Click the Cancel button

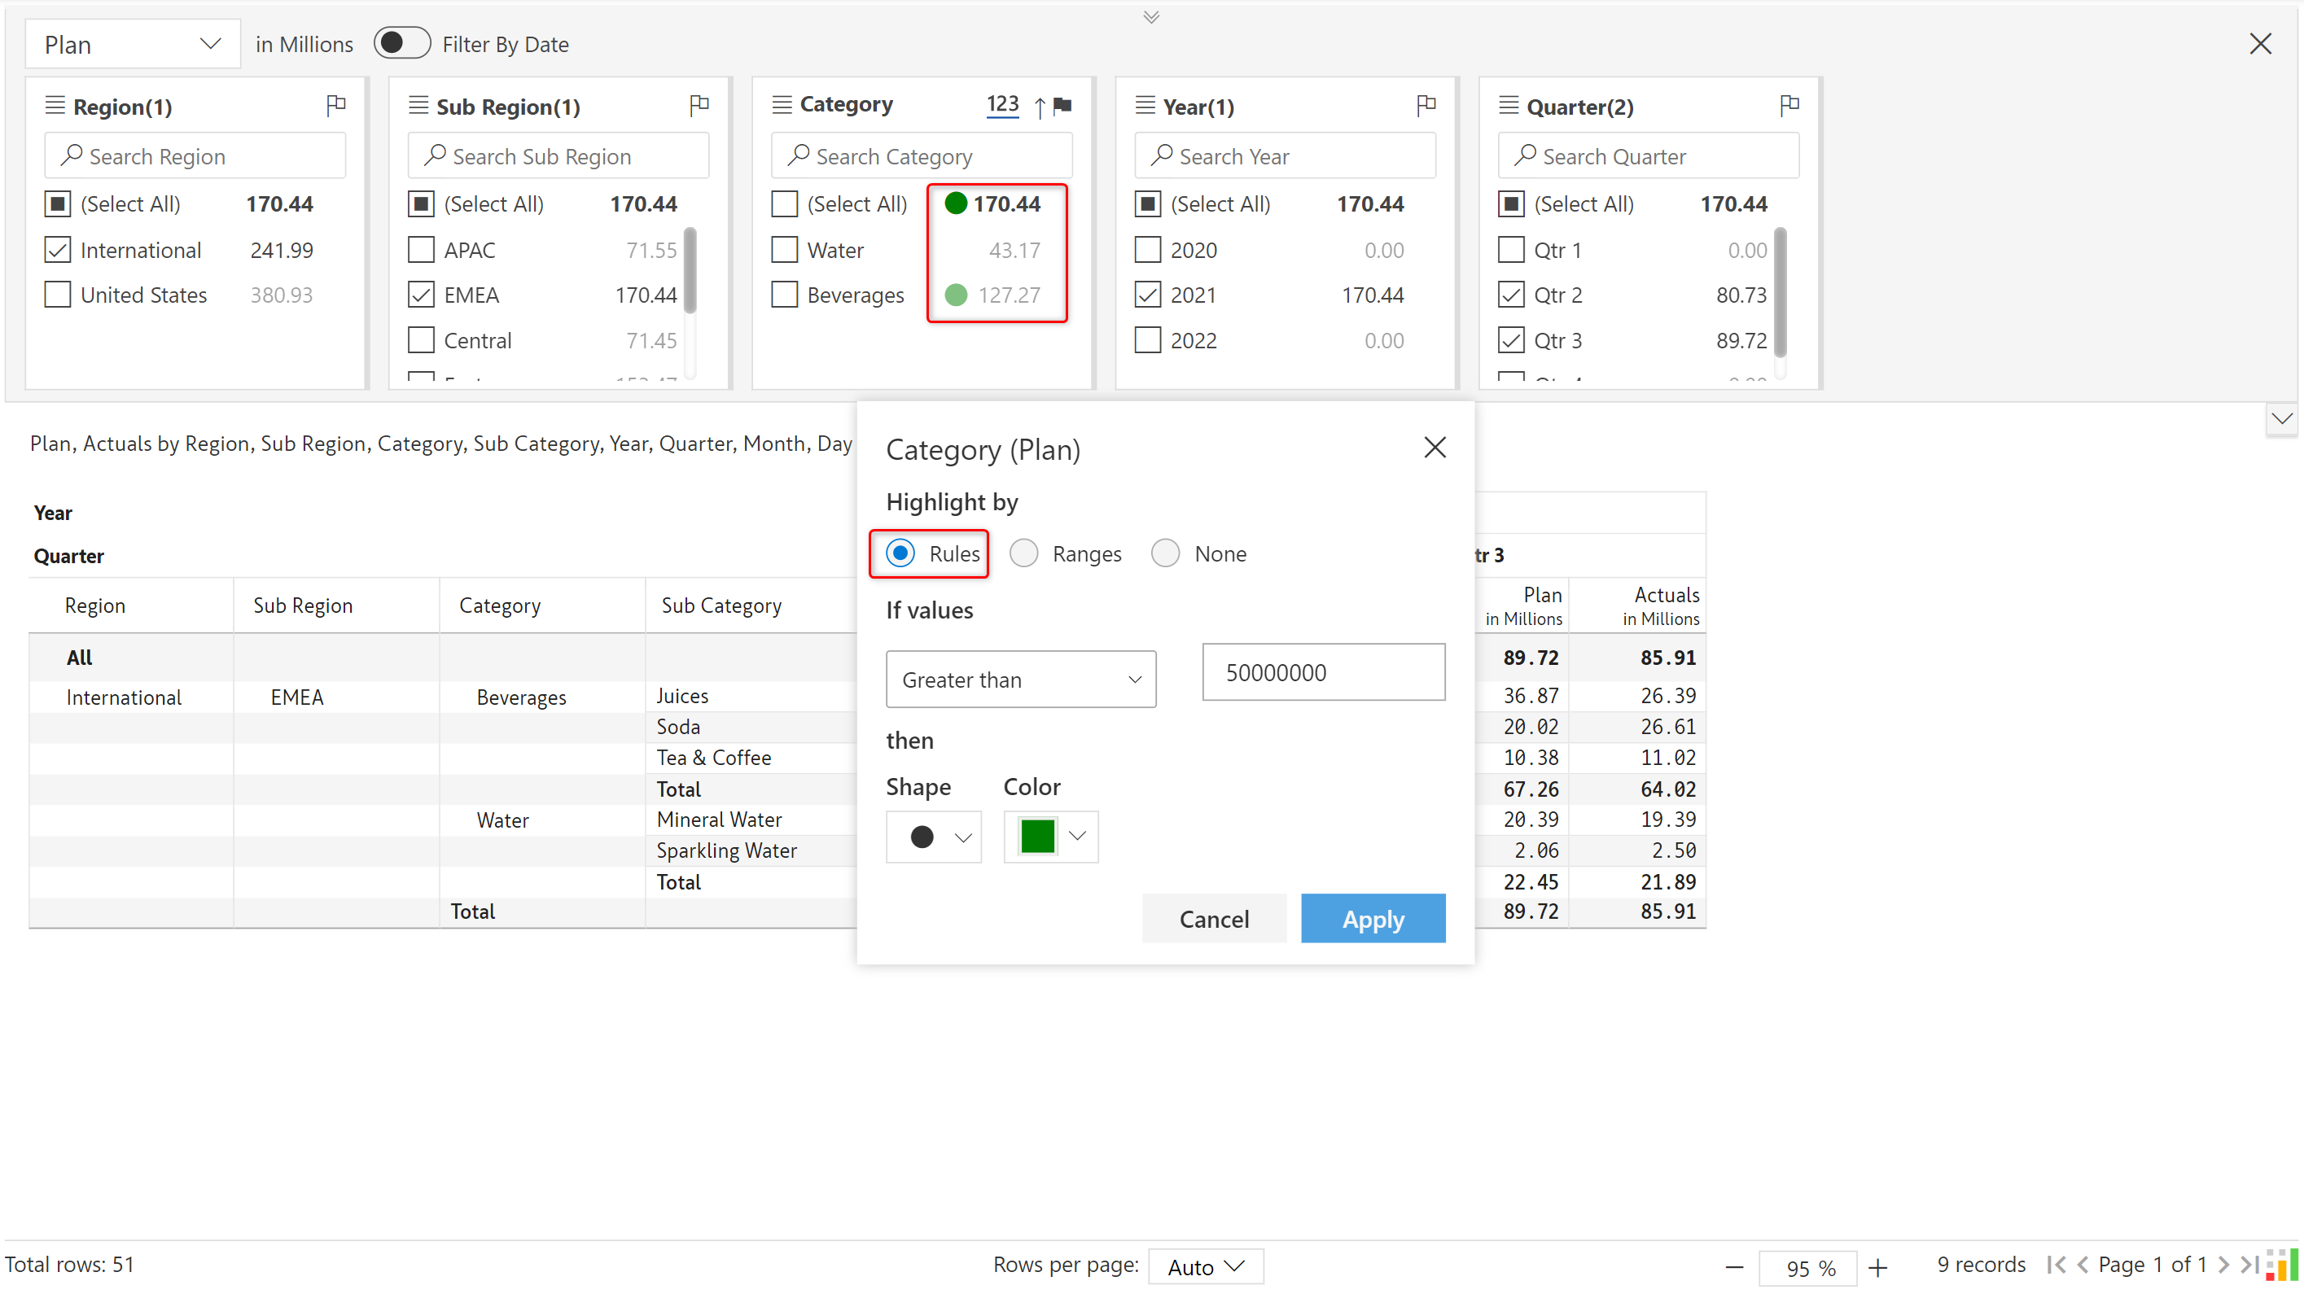tap(1213, 918)
